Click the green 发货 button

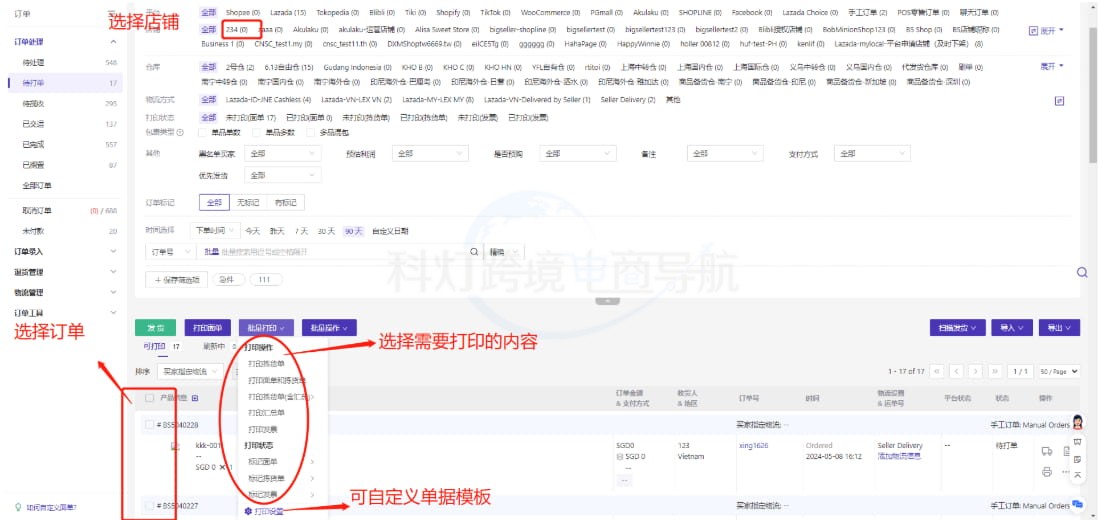(x=156, y=327)
